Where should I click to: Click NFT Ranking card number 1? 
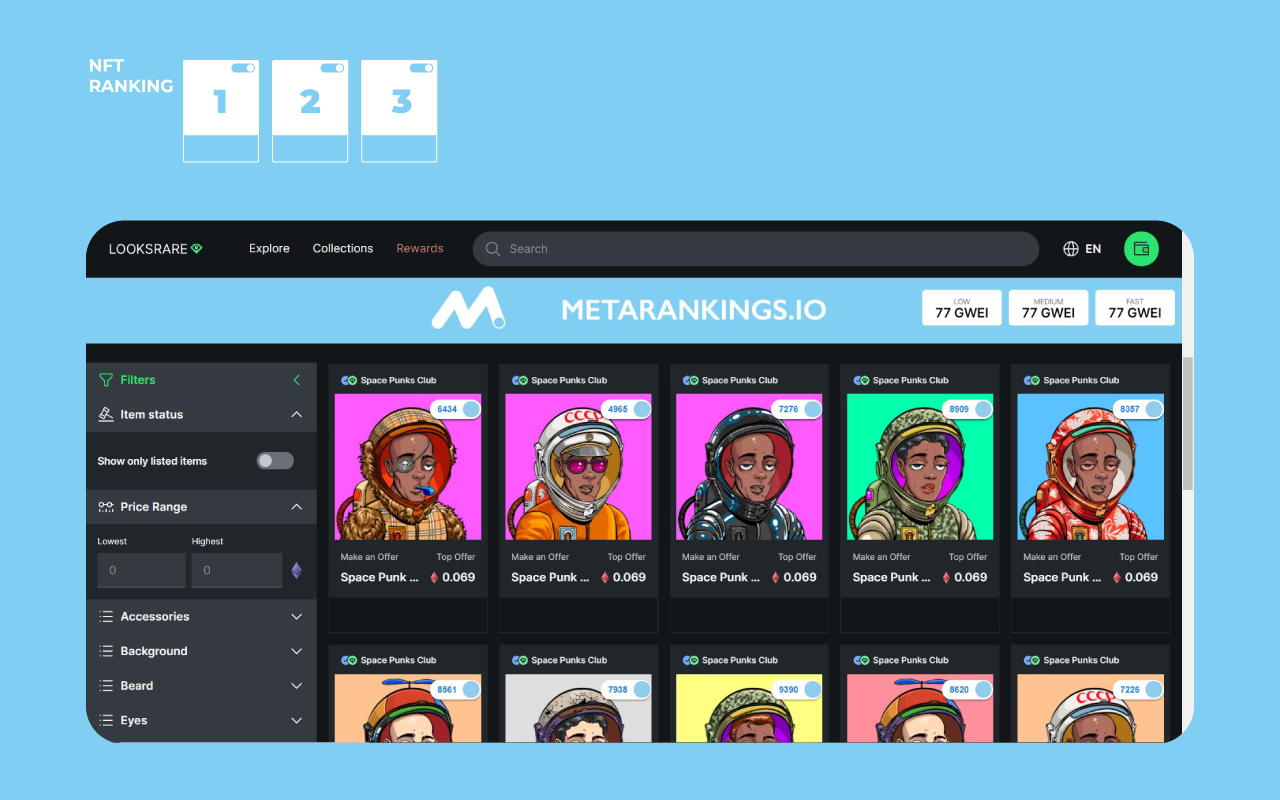point(221,111)
